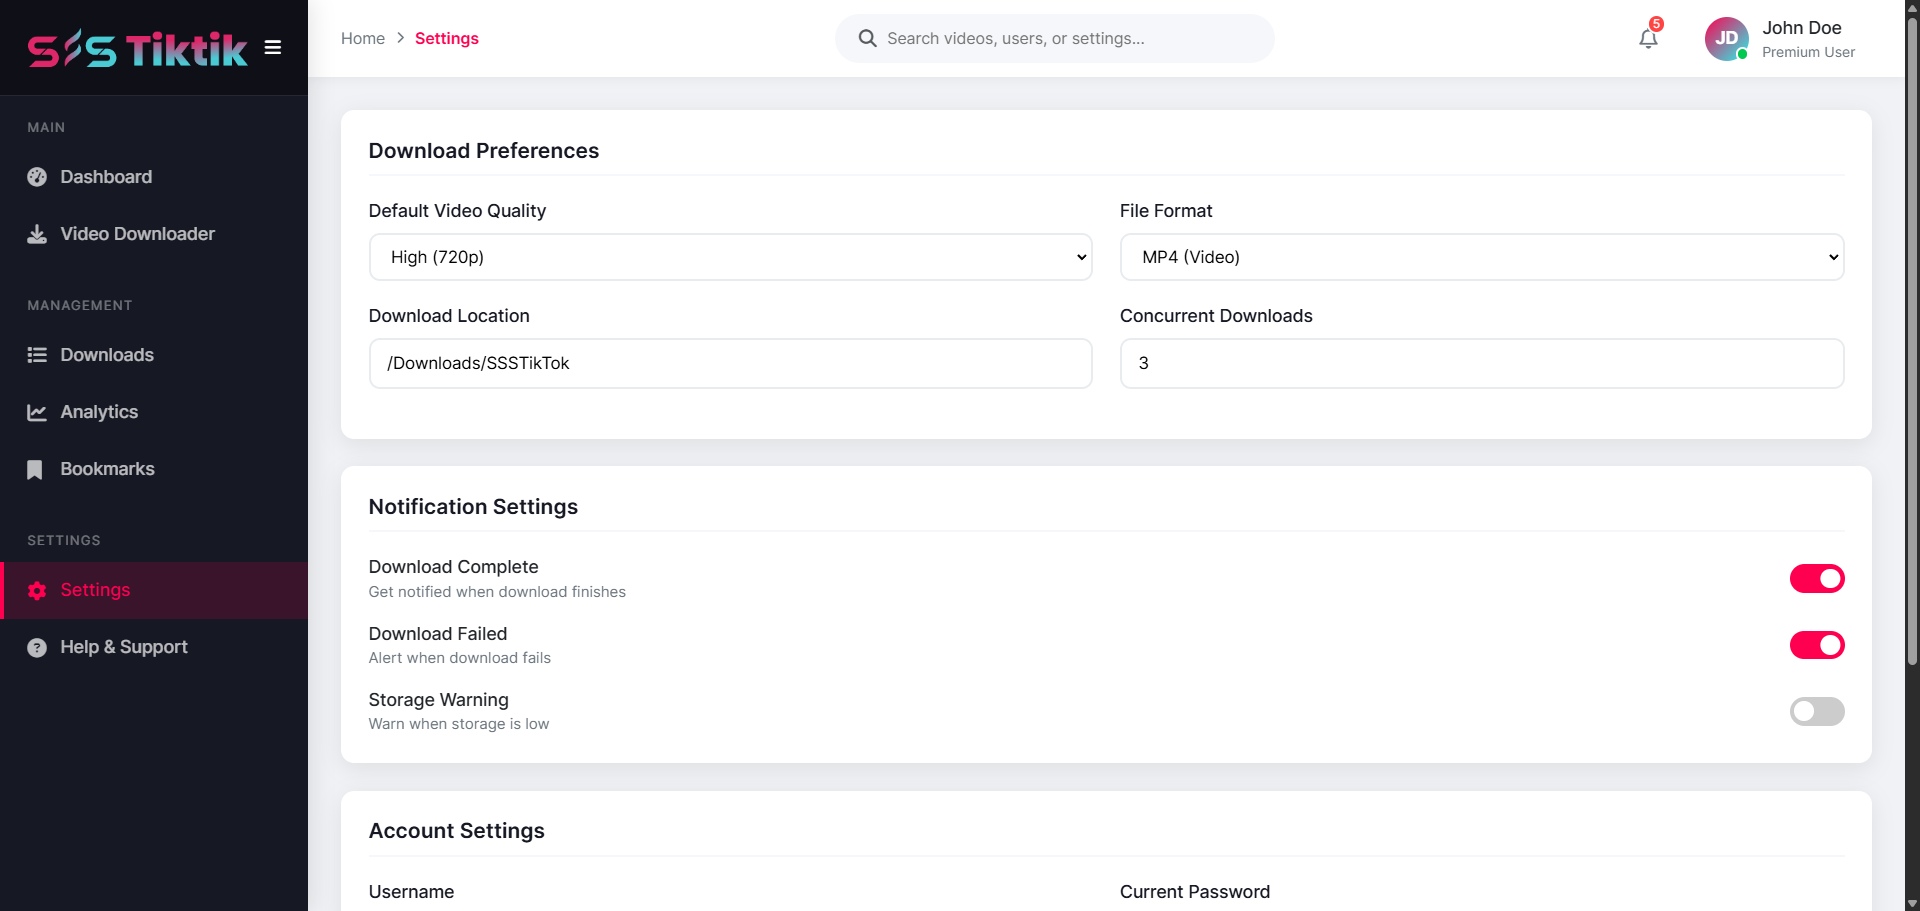Turn off Download Failed alerts
This screenshot has height=911, width=1920.
pyautogui.click(x=1816, y=645)
